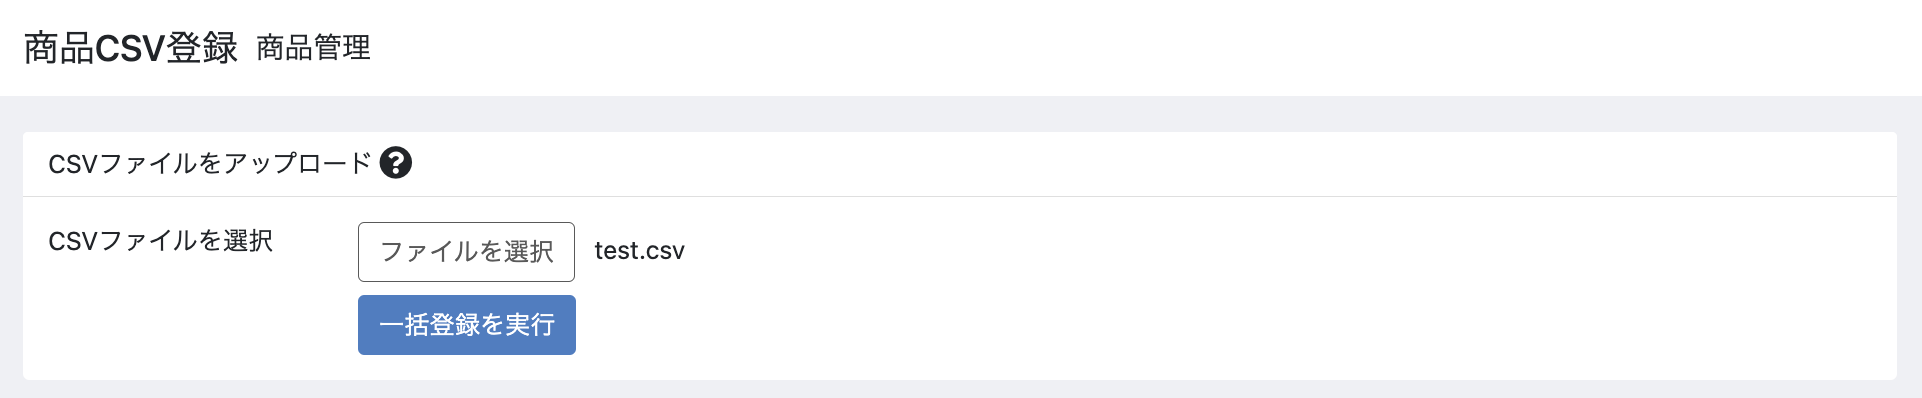Click the selected filename test.csv
1922x398 pixels.
click(x=640, y=251)
